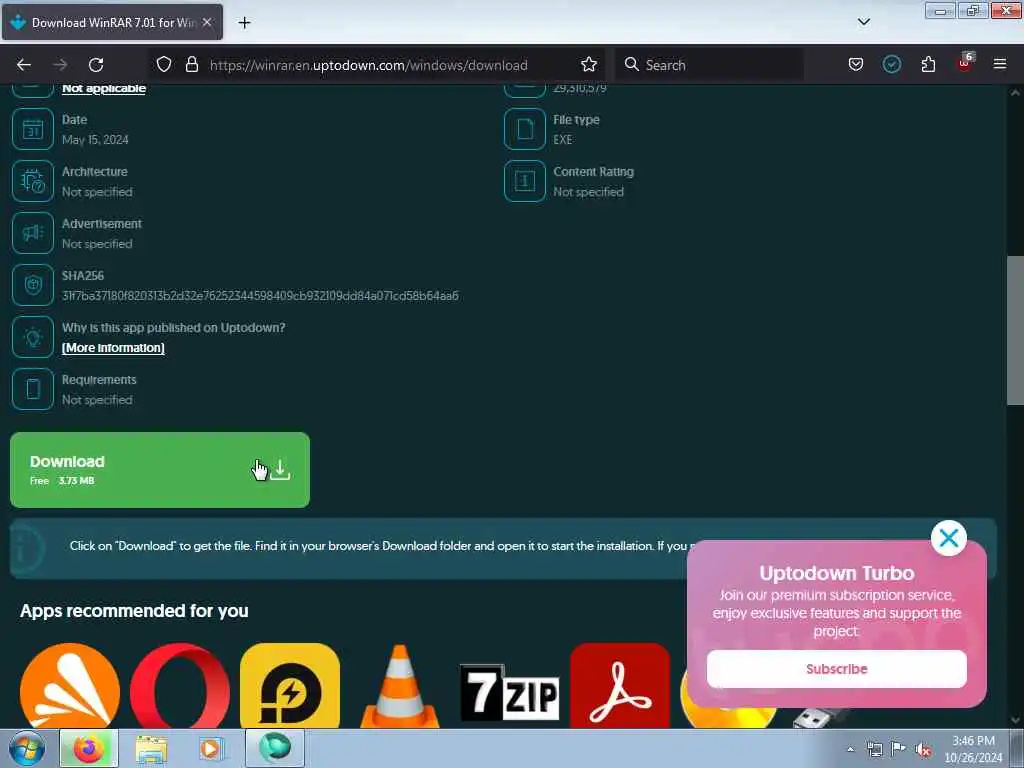View site security padlock info
This screenshot has height=768, width=1024.
[x=191, y=64]
